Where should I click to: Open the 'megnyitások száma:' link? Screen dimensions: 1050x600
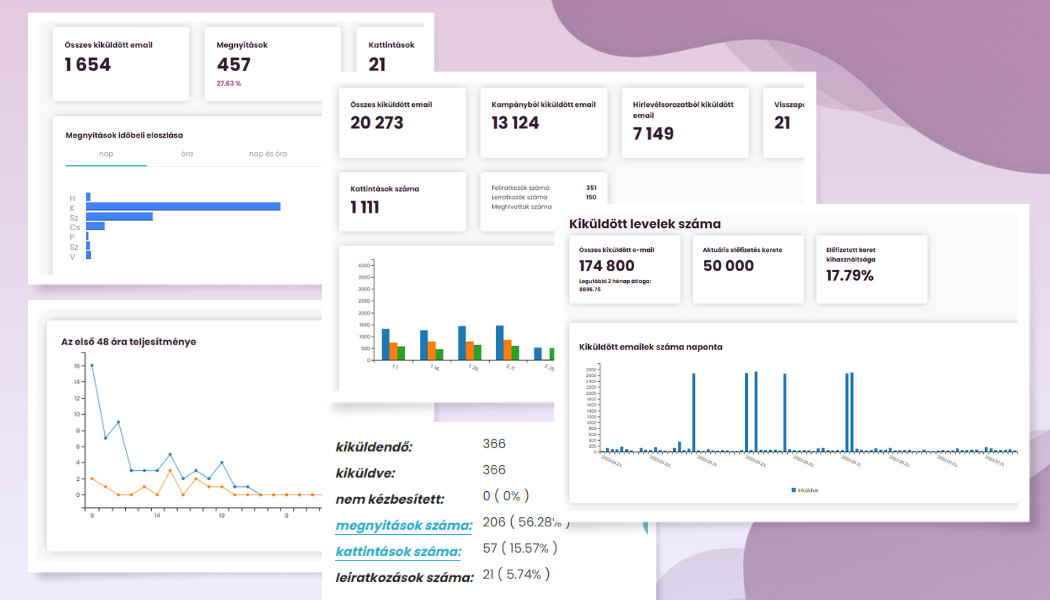pyautogui.click(x=404, y=526)
